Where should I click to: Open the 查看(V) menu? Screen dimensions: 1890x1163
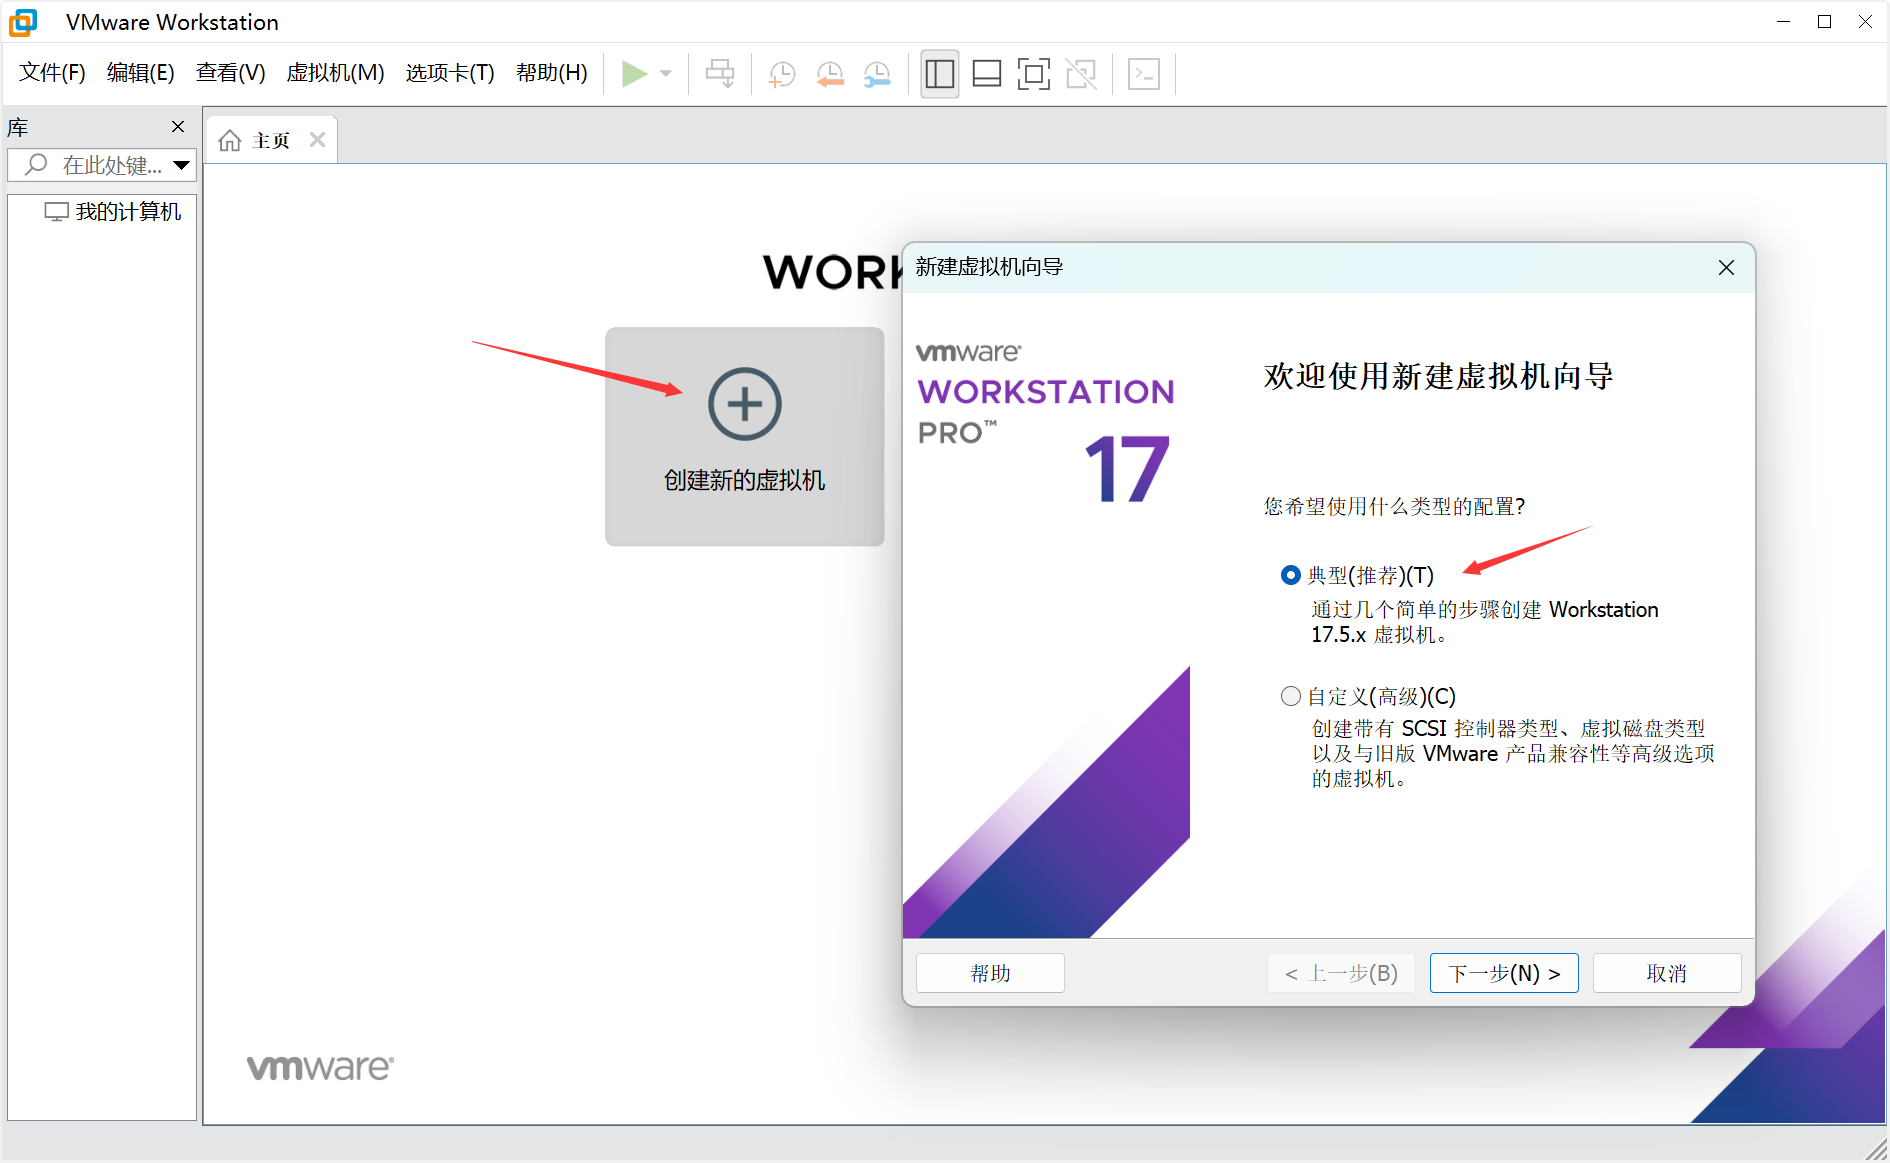[x=230, y=73]
